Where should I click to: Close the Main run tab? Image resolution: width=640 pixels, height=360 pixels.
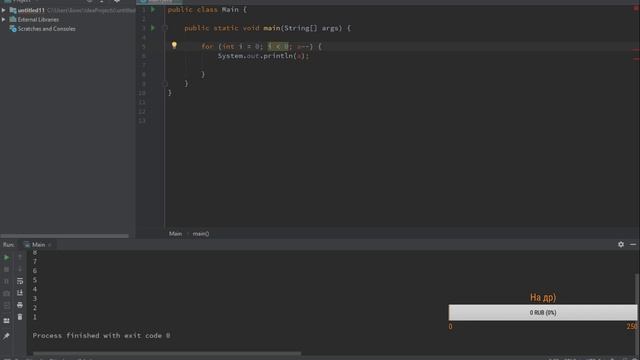click(x=50, y=245)
